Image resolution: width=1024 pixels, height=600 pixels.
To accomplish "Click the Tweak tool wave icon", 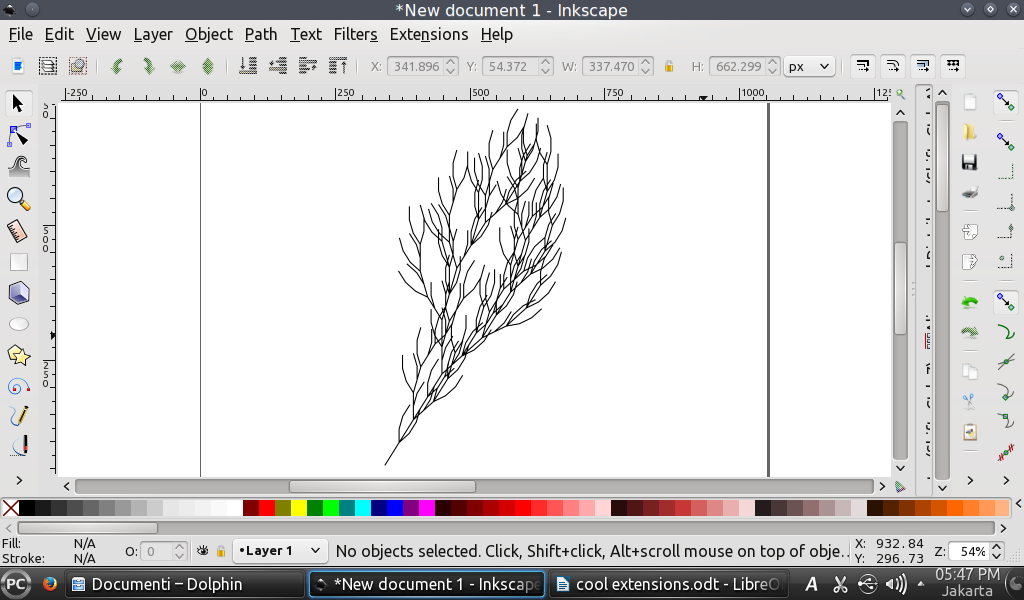I will (x=18, y=166).
